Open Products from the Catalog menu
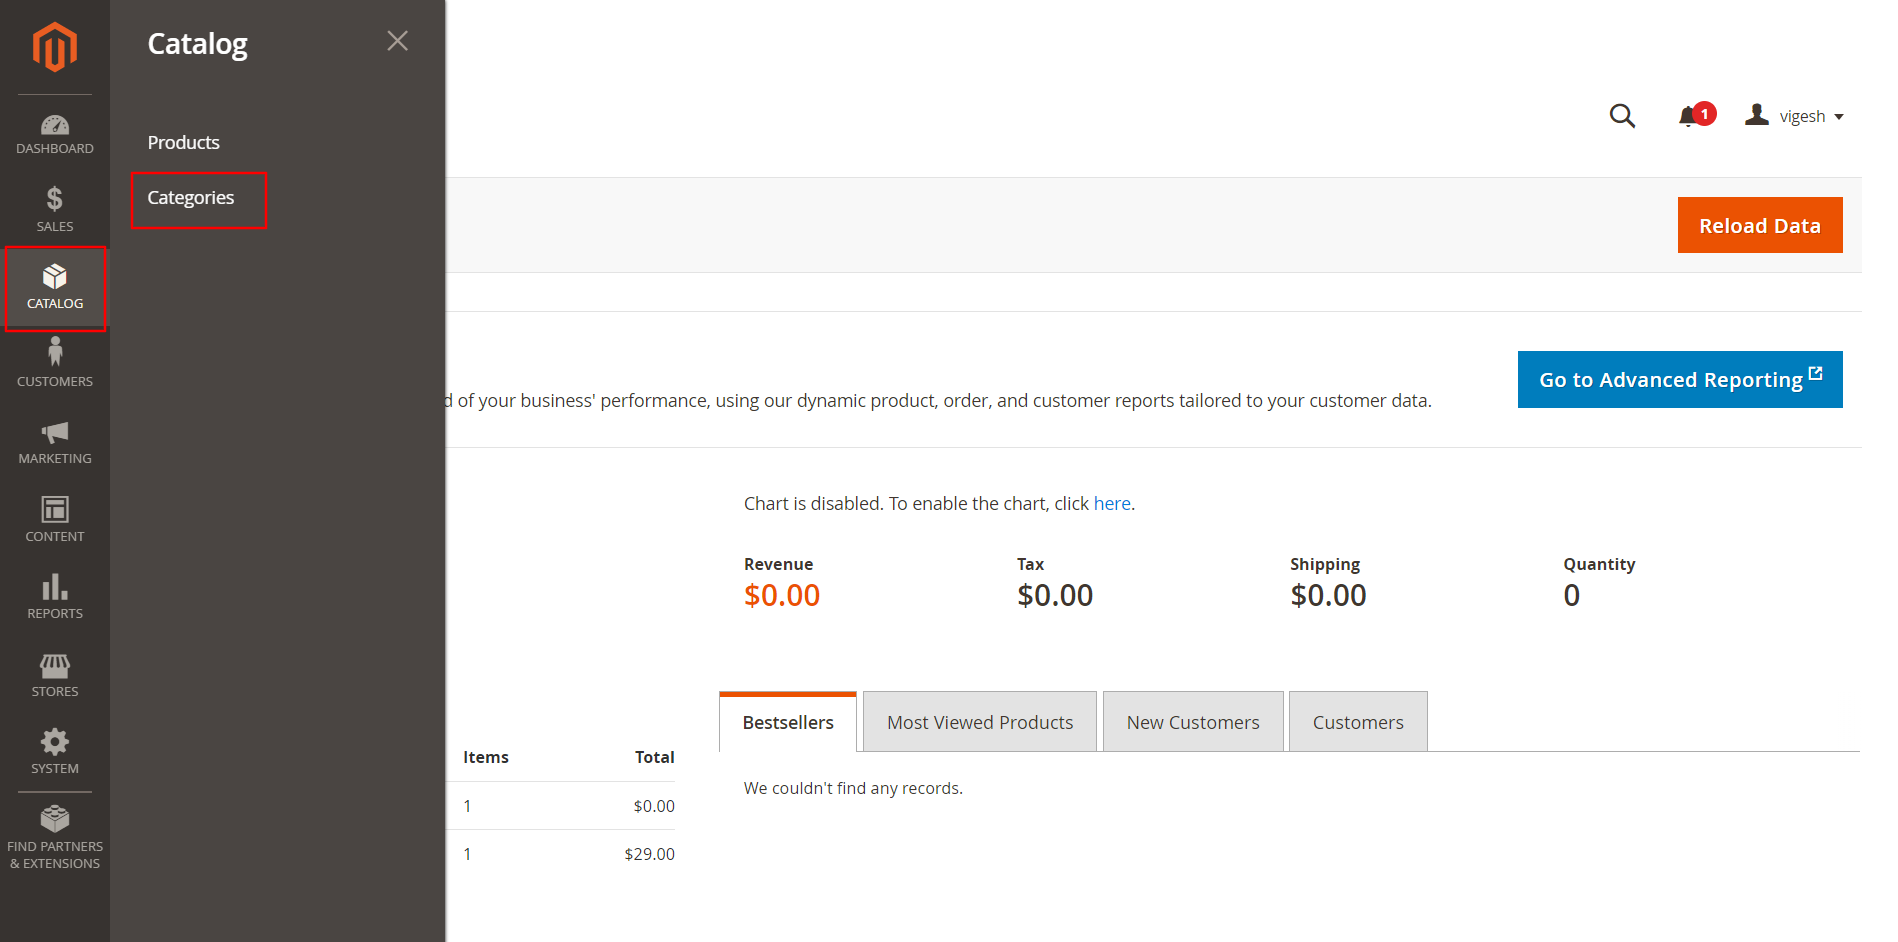The image size is (1898, 942). click(183, 142)
